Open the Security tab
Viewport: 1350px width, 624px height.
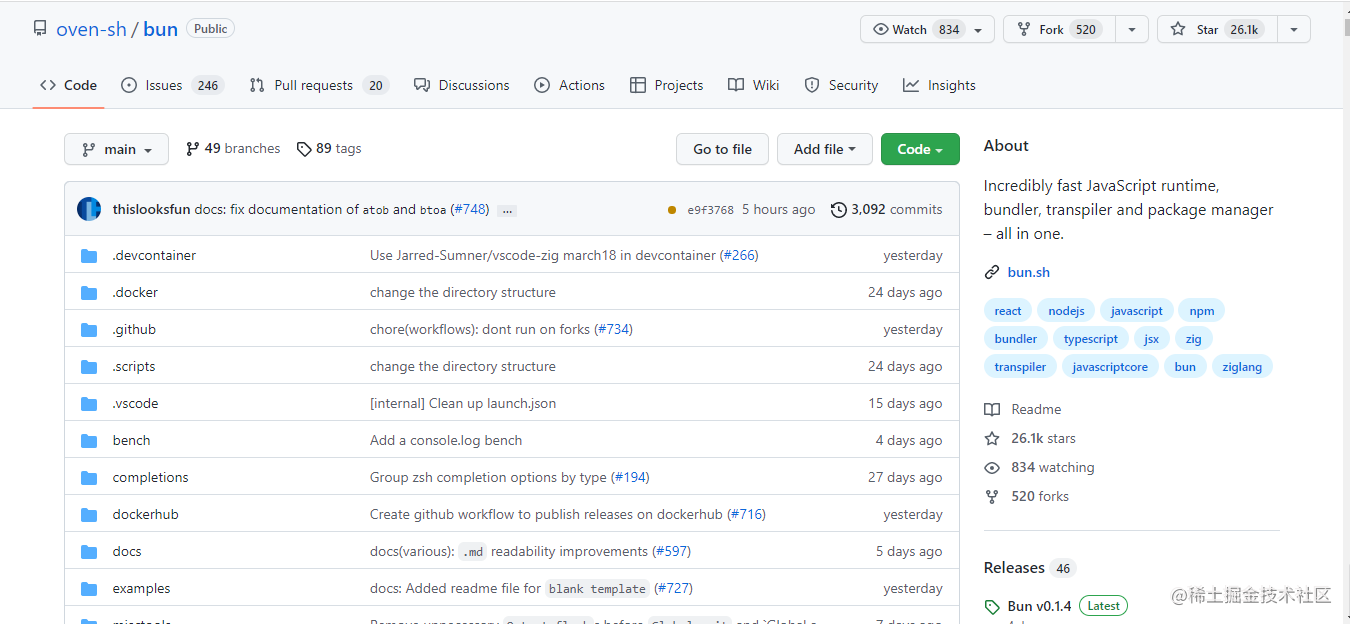pos(841,85)
